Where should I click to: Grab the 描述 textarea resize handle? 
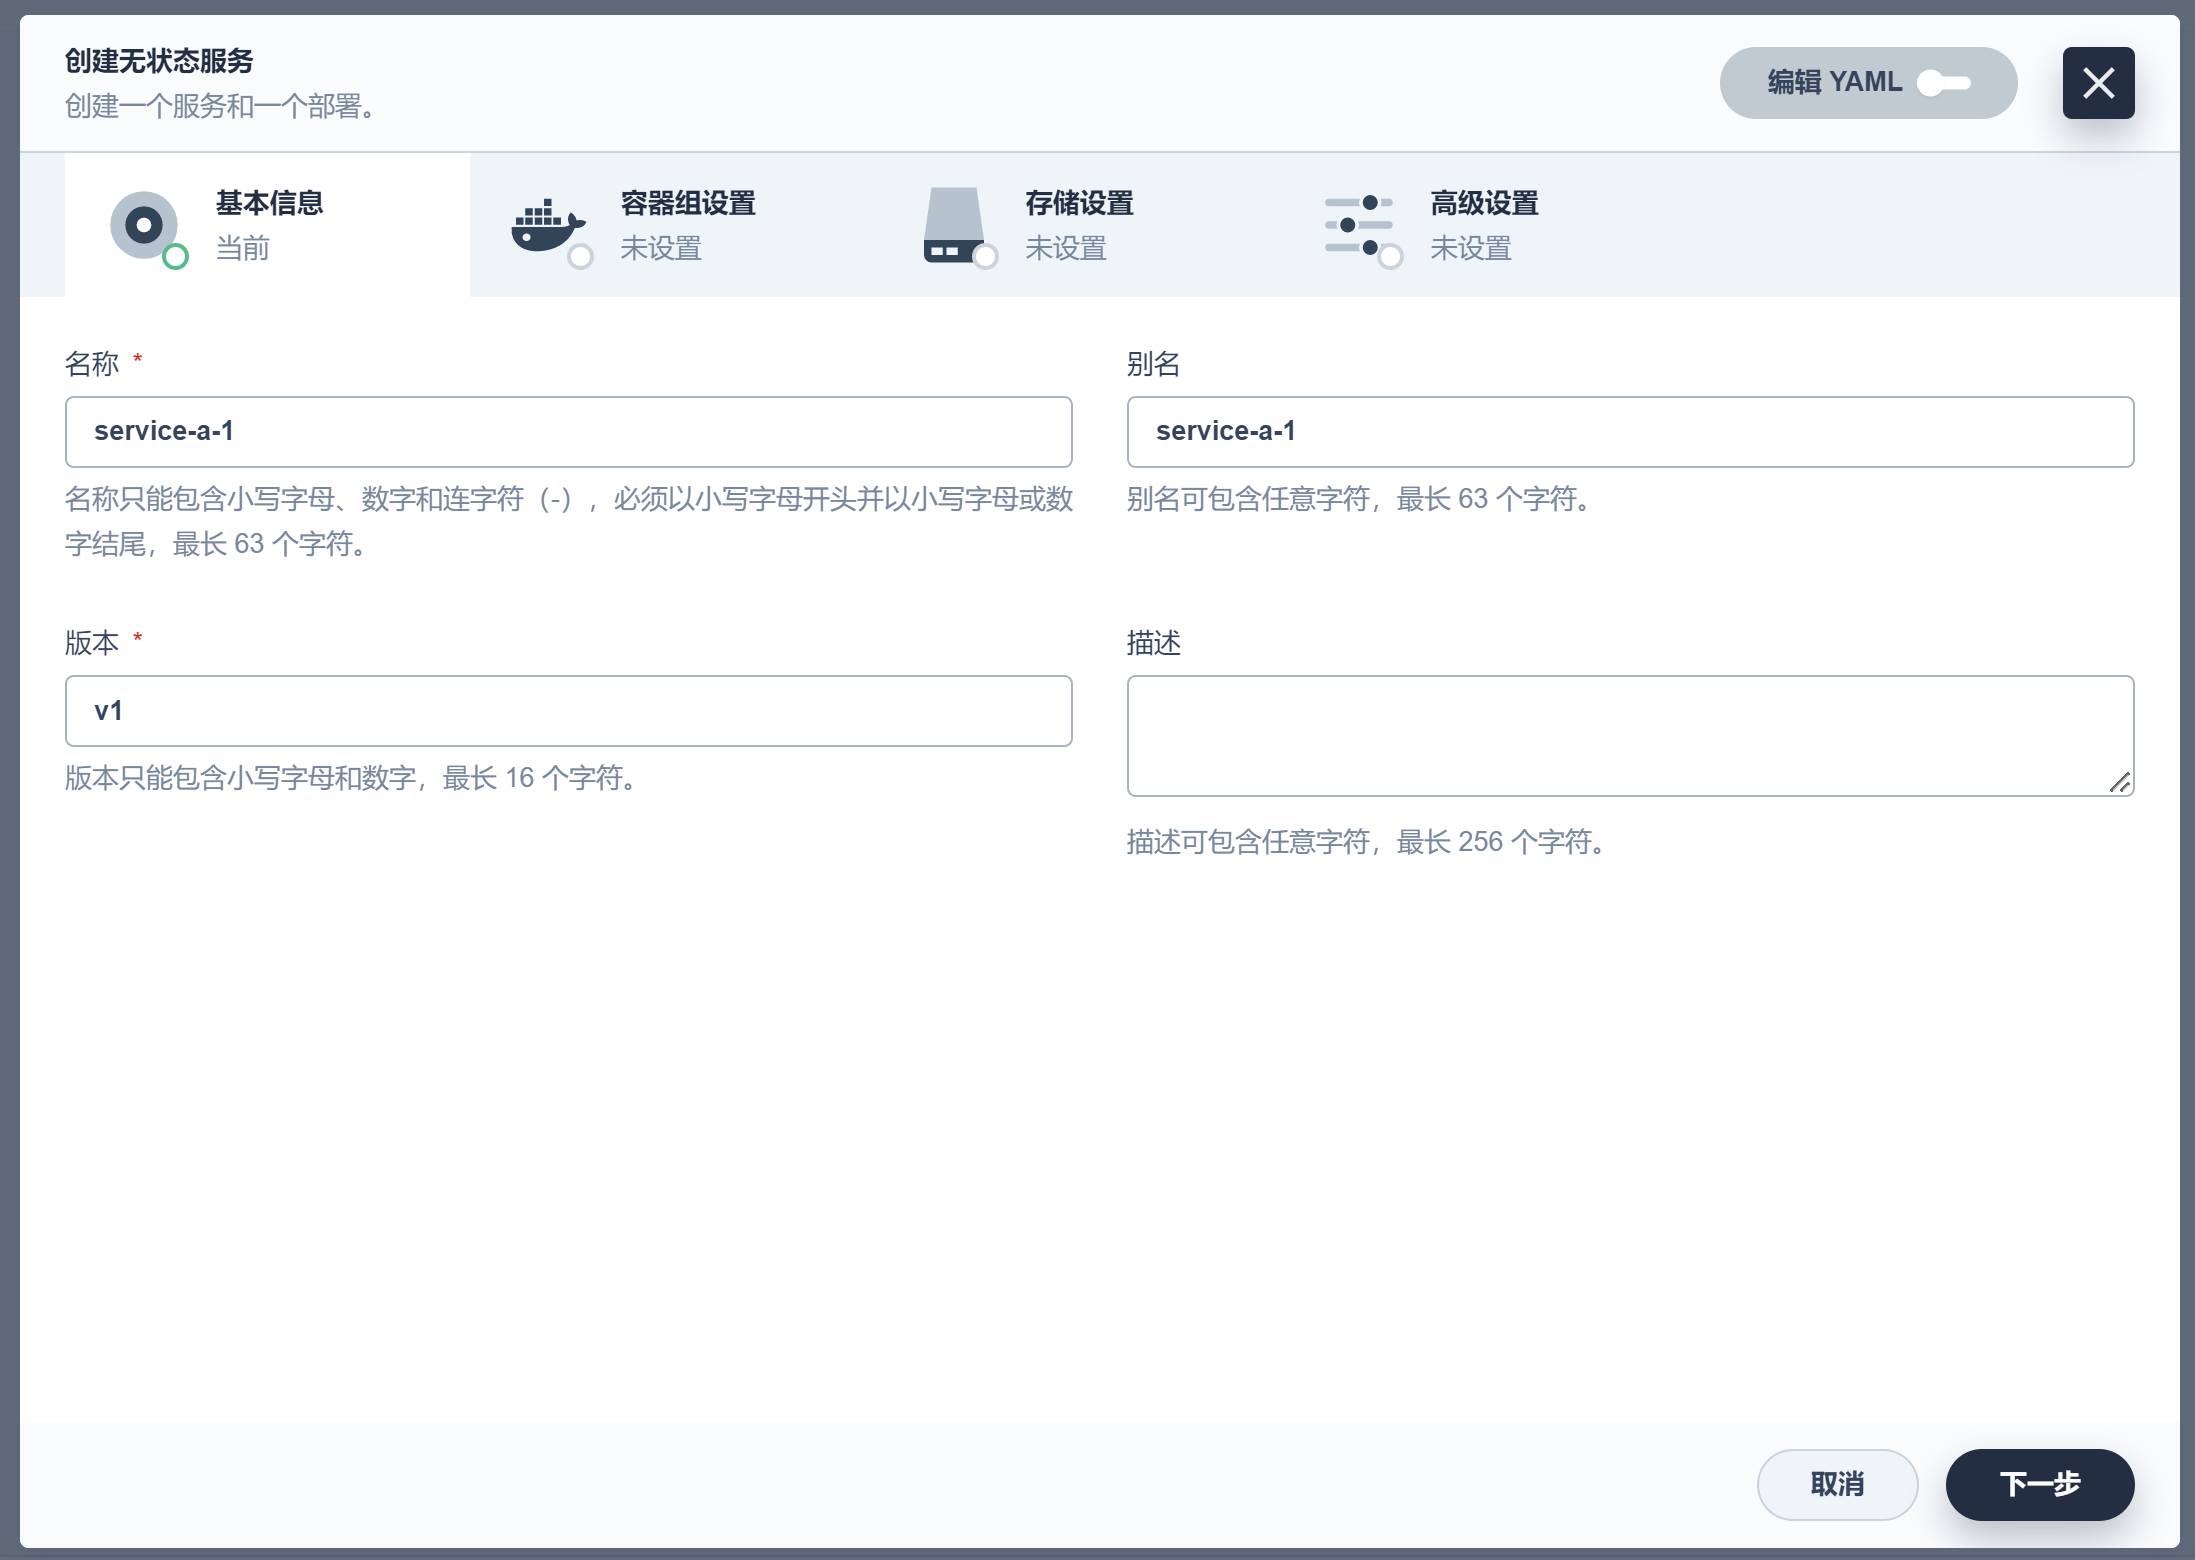click(2120, 783)
